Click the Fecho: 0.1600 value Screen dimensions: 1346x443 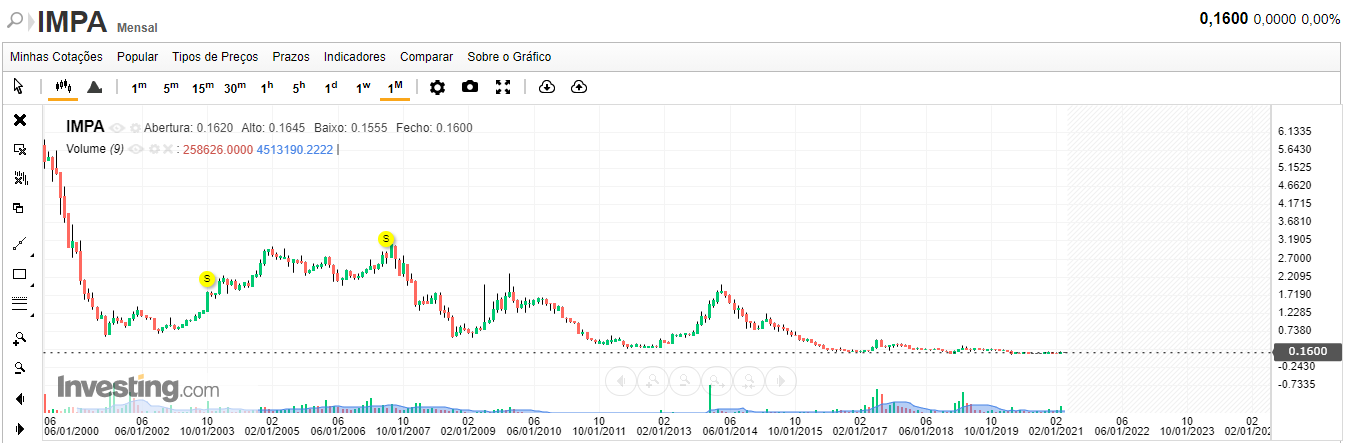click(434, 128)
